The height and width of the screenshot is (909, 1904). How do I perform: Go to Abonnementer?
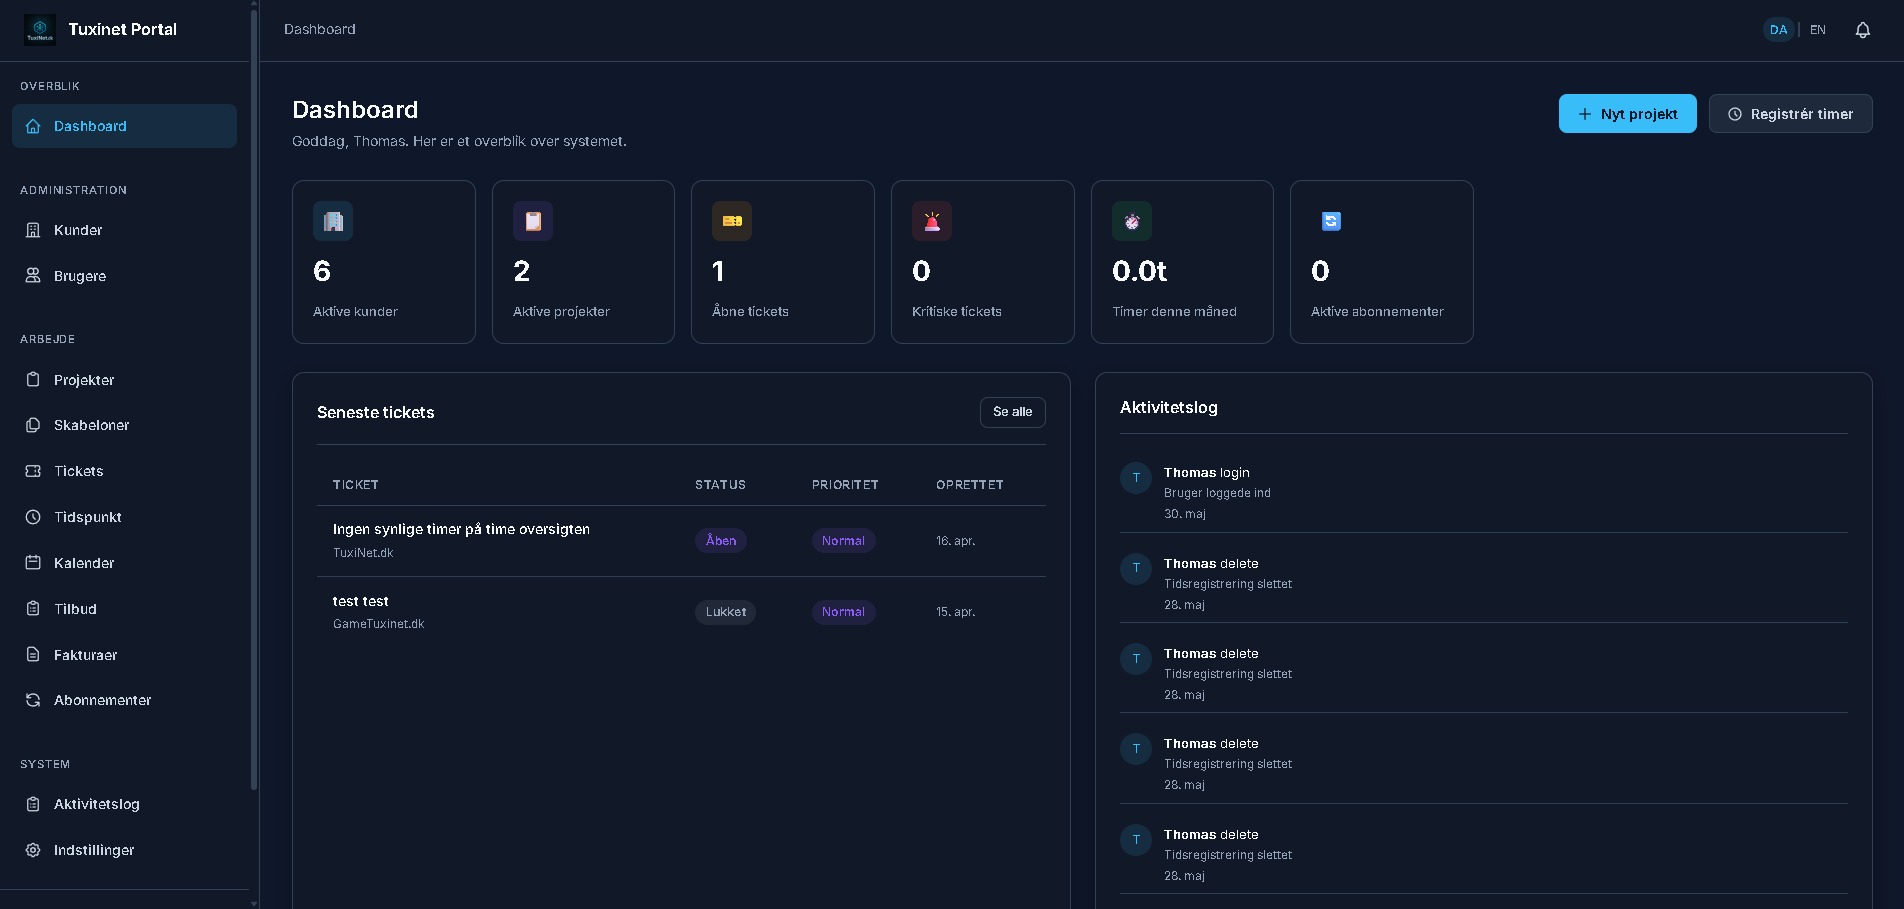click(x=124, y=700)
